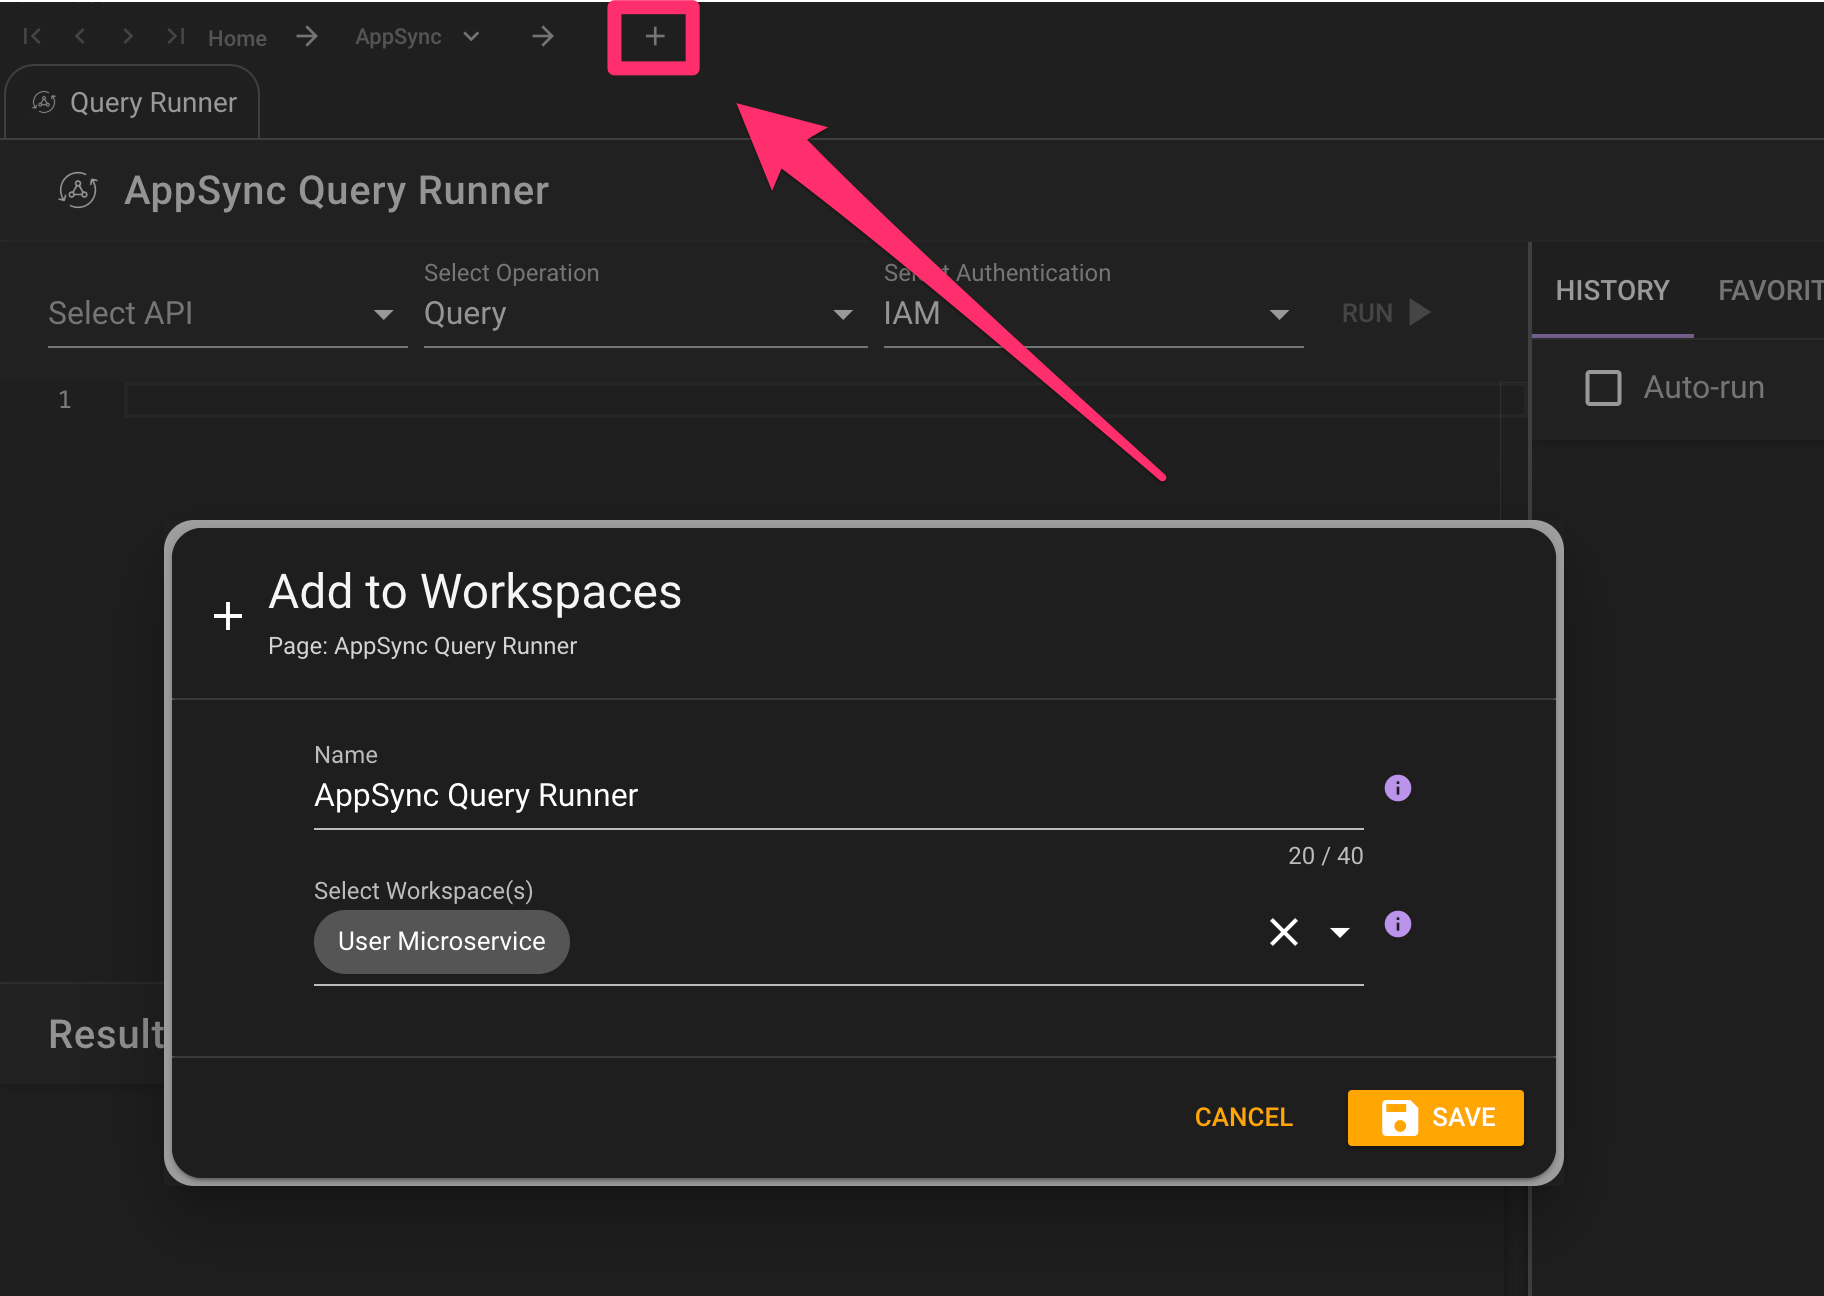Clear selected workspaces with X icon
Screen dimensions: 1824x1296
tap(1284, 932)
